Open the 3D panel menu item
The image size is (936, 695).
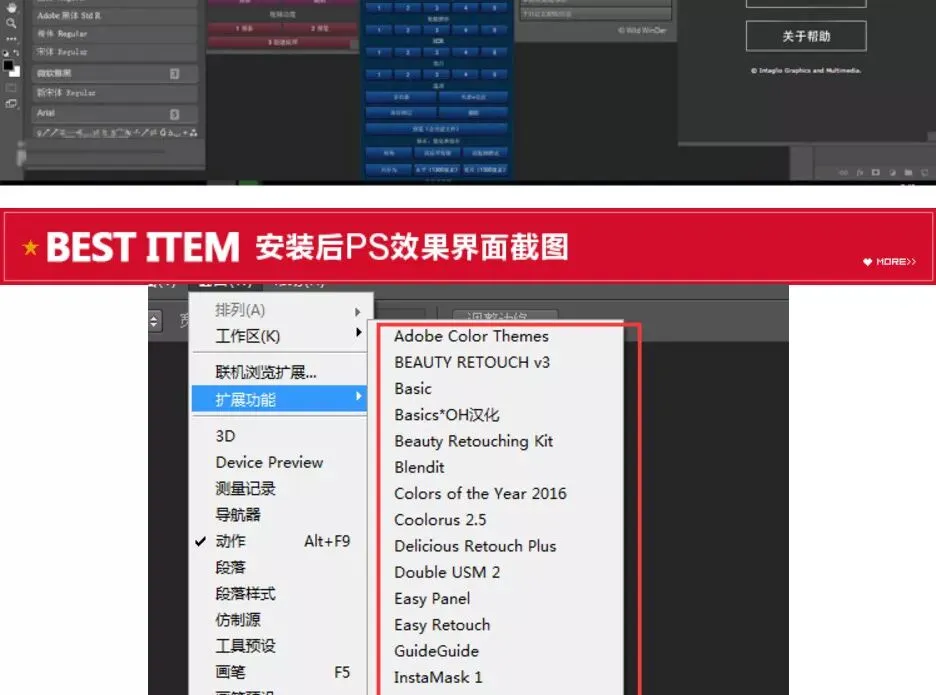pos(279,436)
